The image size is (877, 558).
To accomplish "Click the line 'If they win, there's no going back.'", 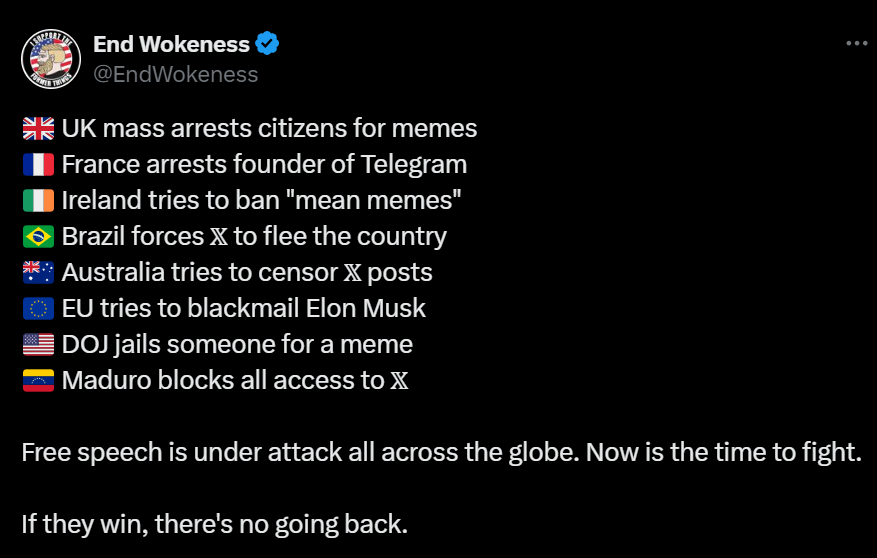I will pos(214,524).
